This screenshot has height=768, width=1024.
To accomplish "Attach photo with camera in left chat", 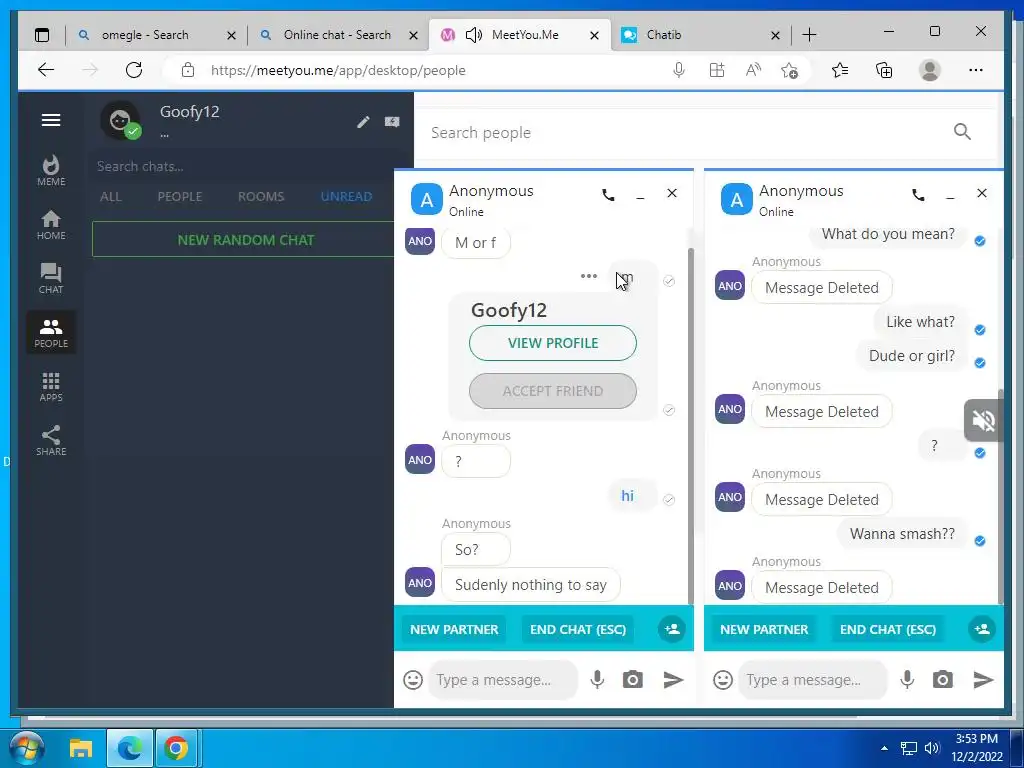I will click(x=632, y=680).
